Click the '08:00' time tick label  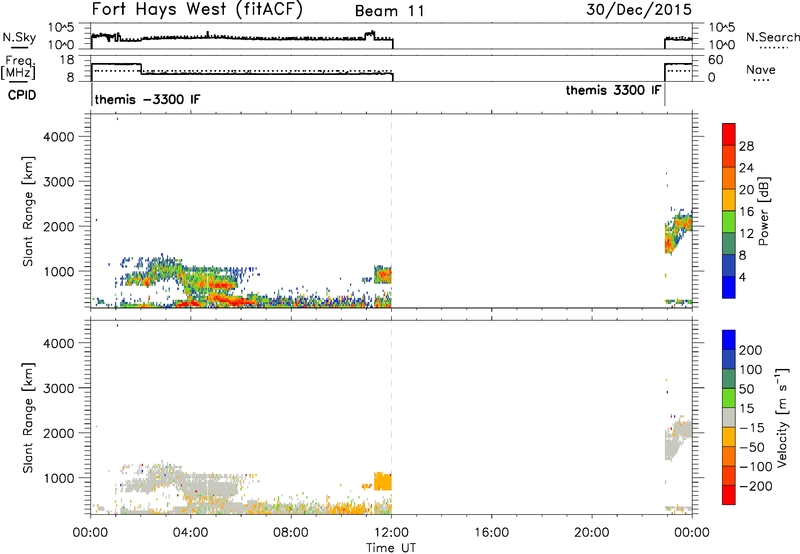[291, 533]
